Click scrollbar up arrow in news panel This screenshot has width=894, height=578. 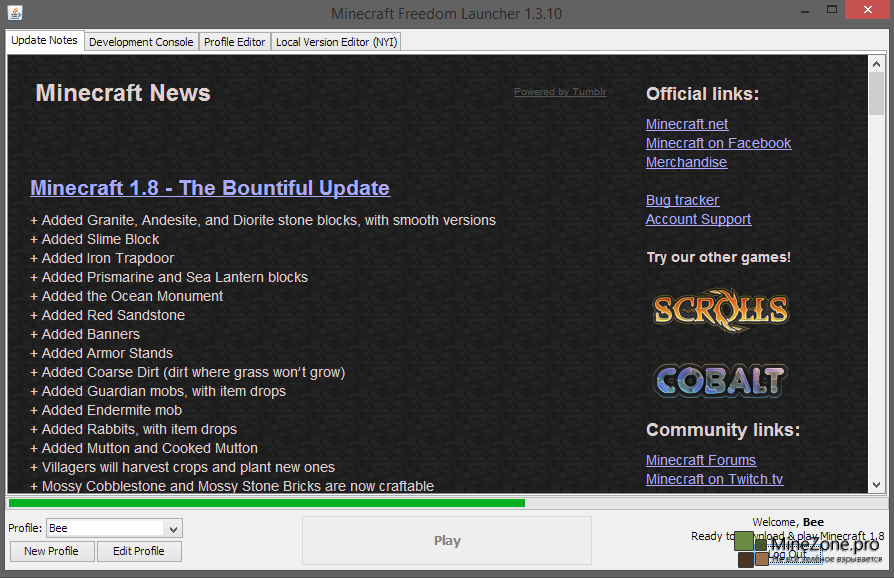[x=877, y=63]
